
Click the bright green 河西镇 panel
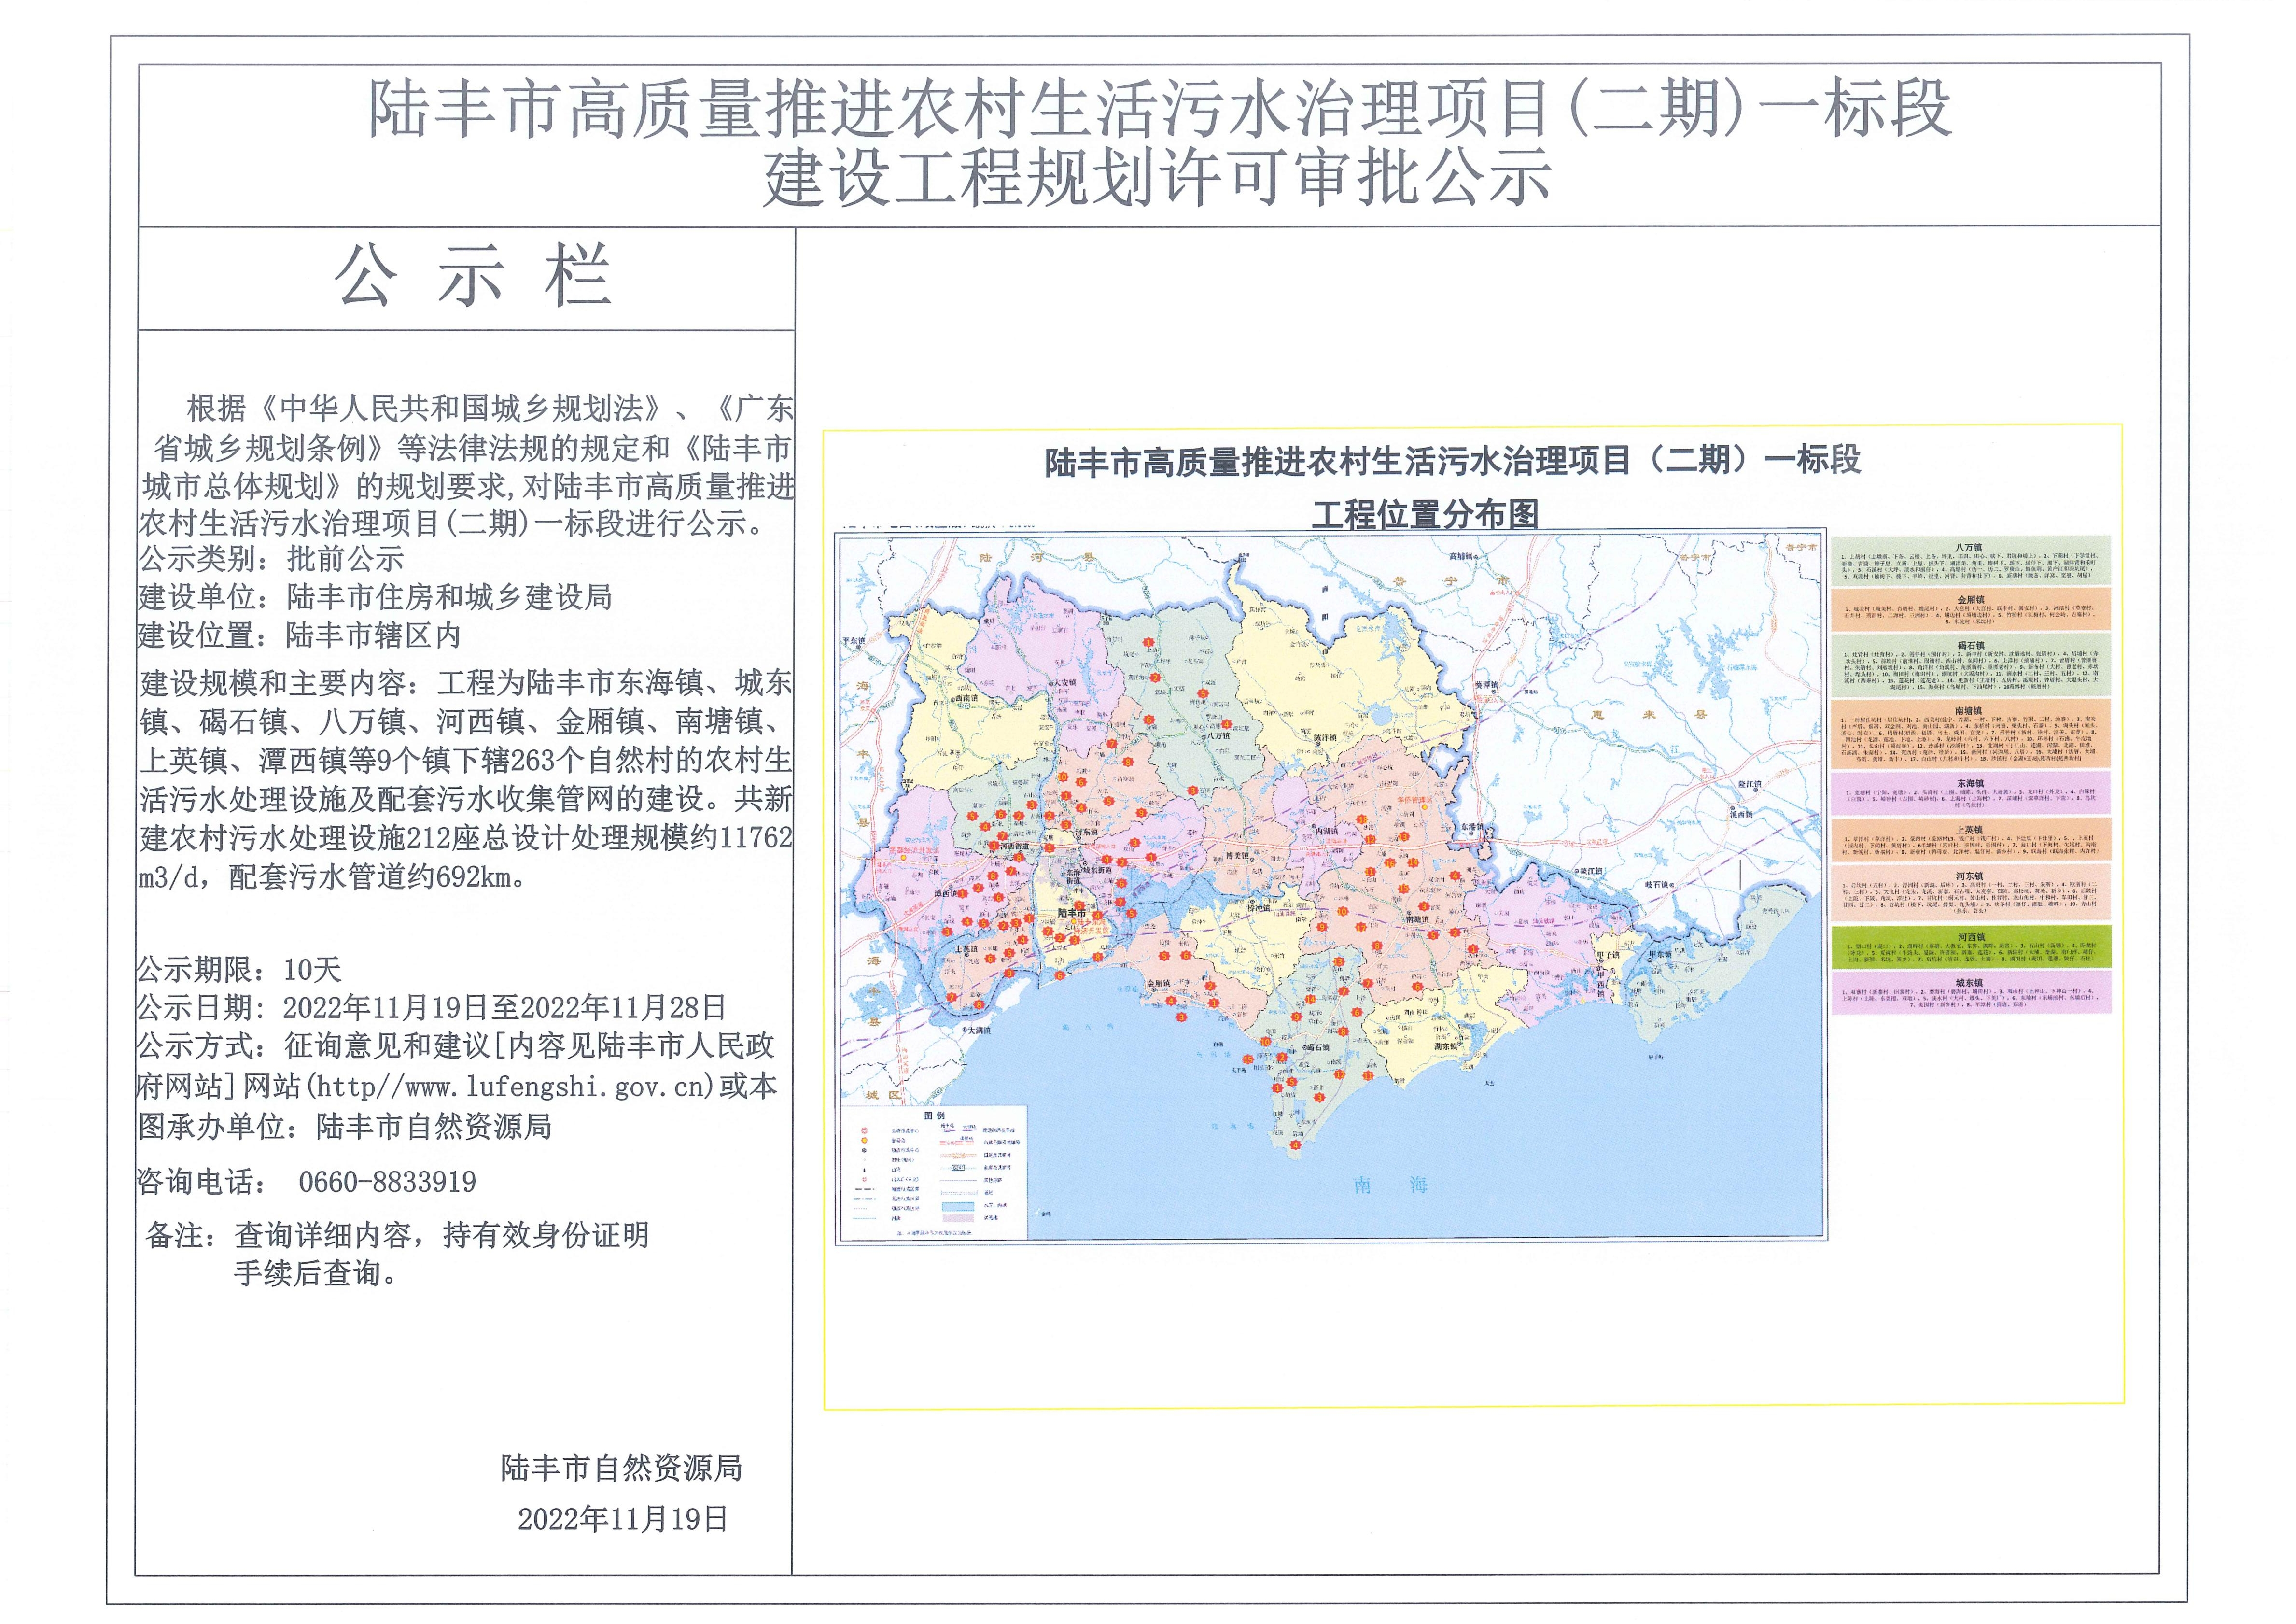1970,947
